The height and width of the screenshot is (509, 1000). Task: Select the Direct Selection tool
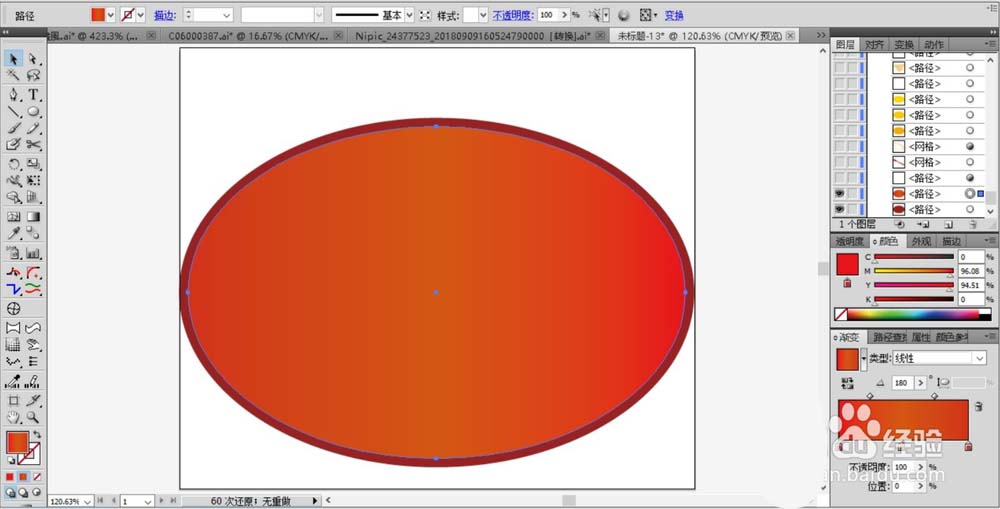[x=34, y=59]
